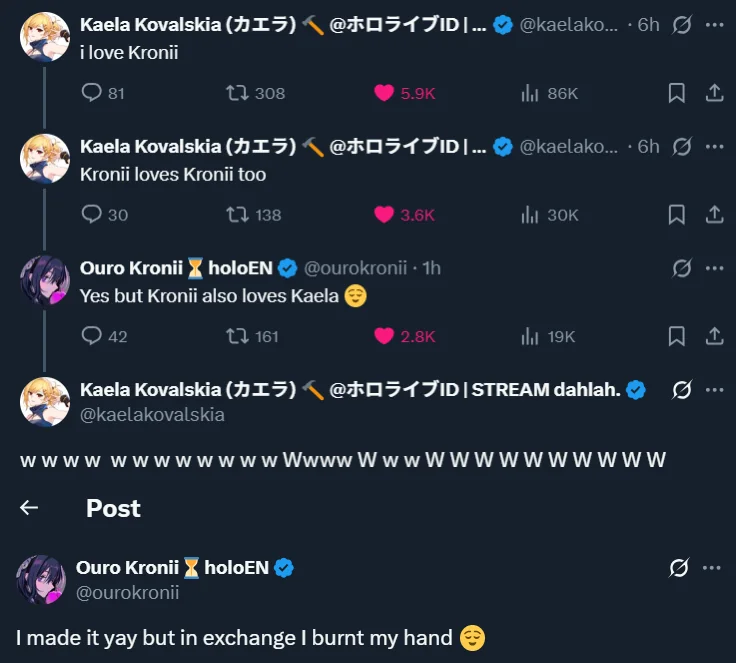View analytics of 86K views tweet
Image resolution: width=736 pixels, height=663 pixels.
[x=530, y=93]
